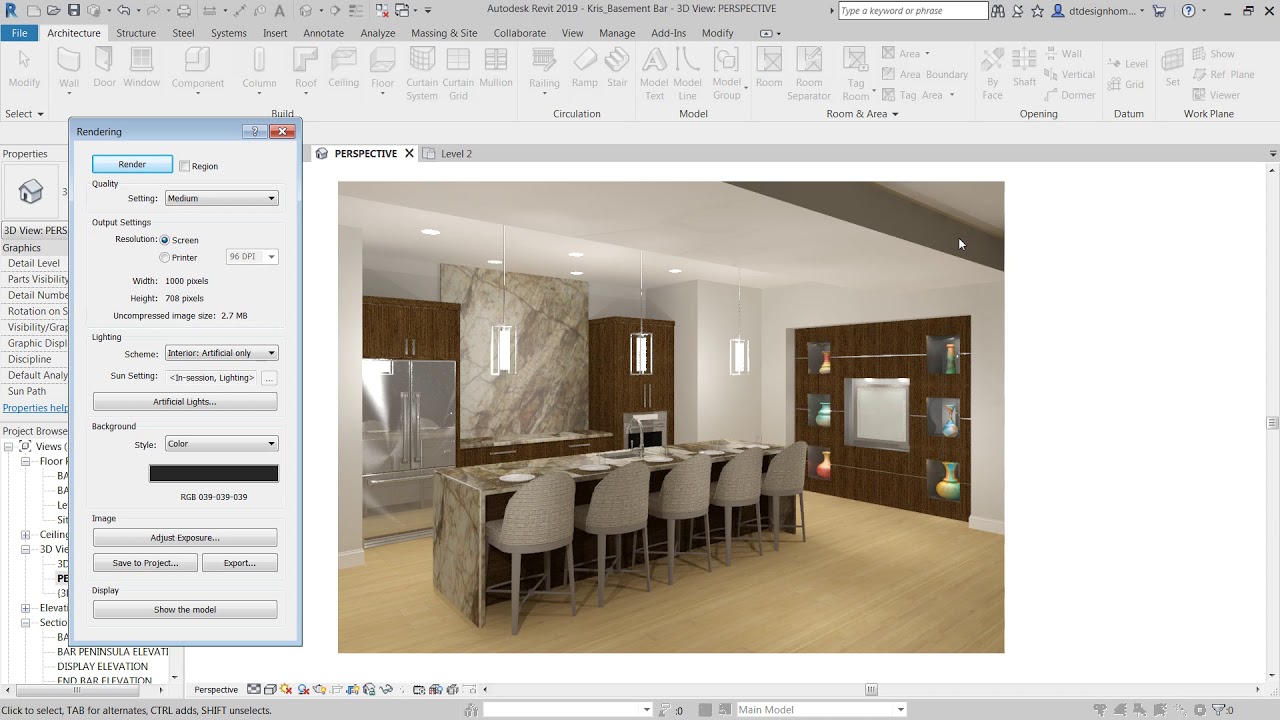
Task: Select the Stair tool
Action: click(617, 68)
